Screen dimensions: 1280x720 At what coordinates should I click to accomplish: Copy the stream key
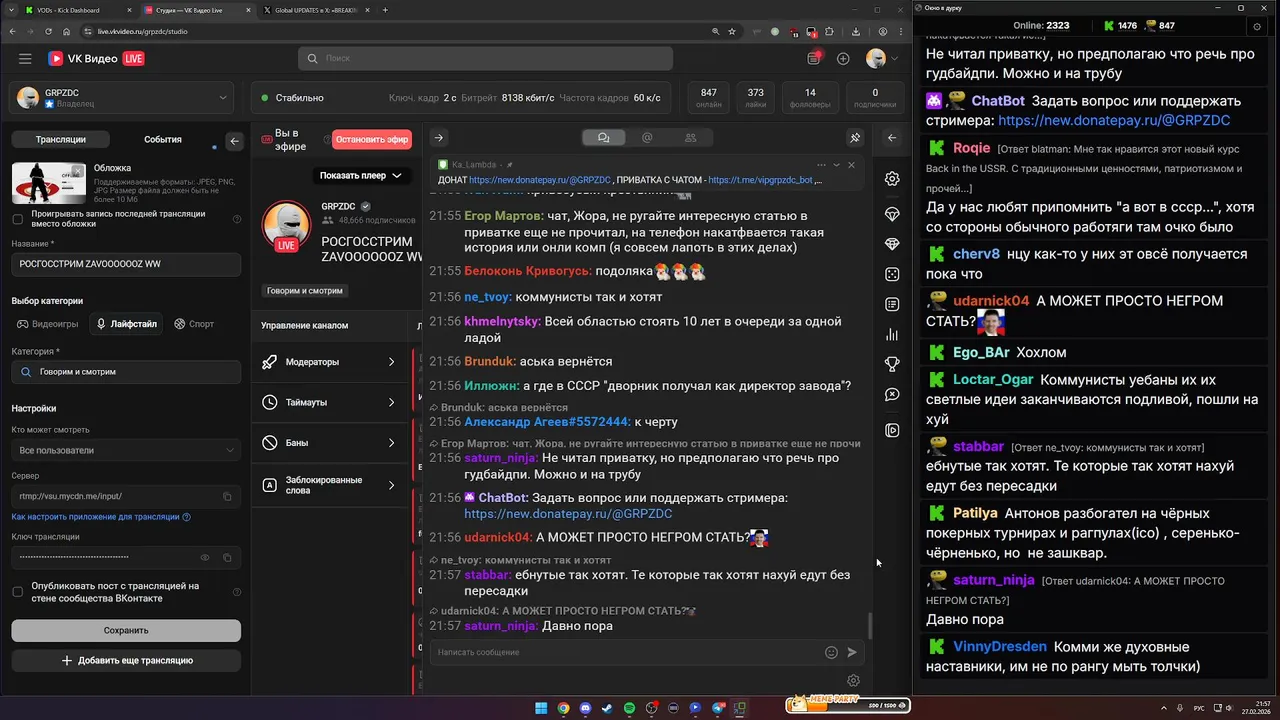227,557
